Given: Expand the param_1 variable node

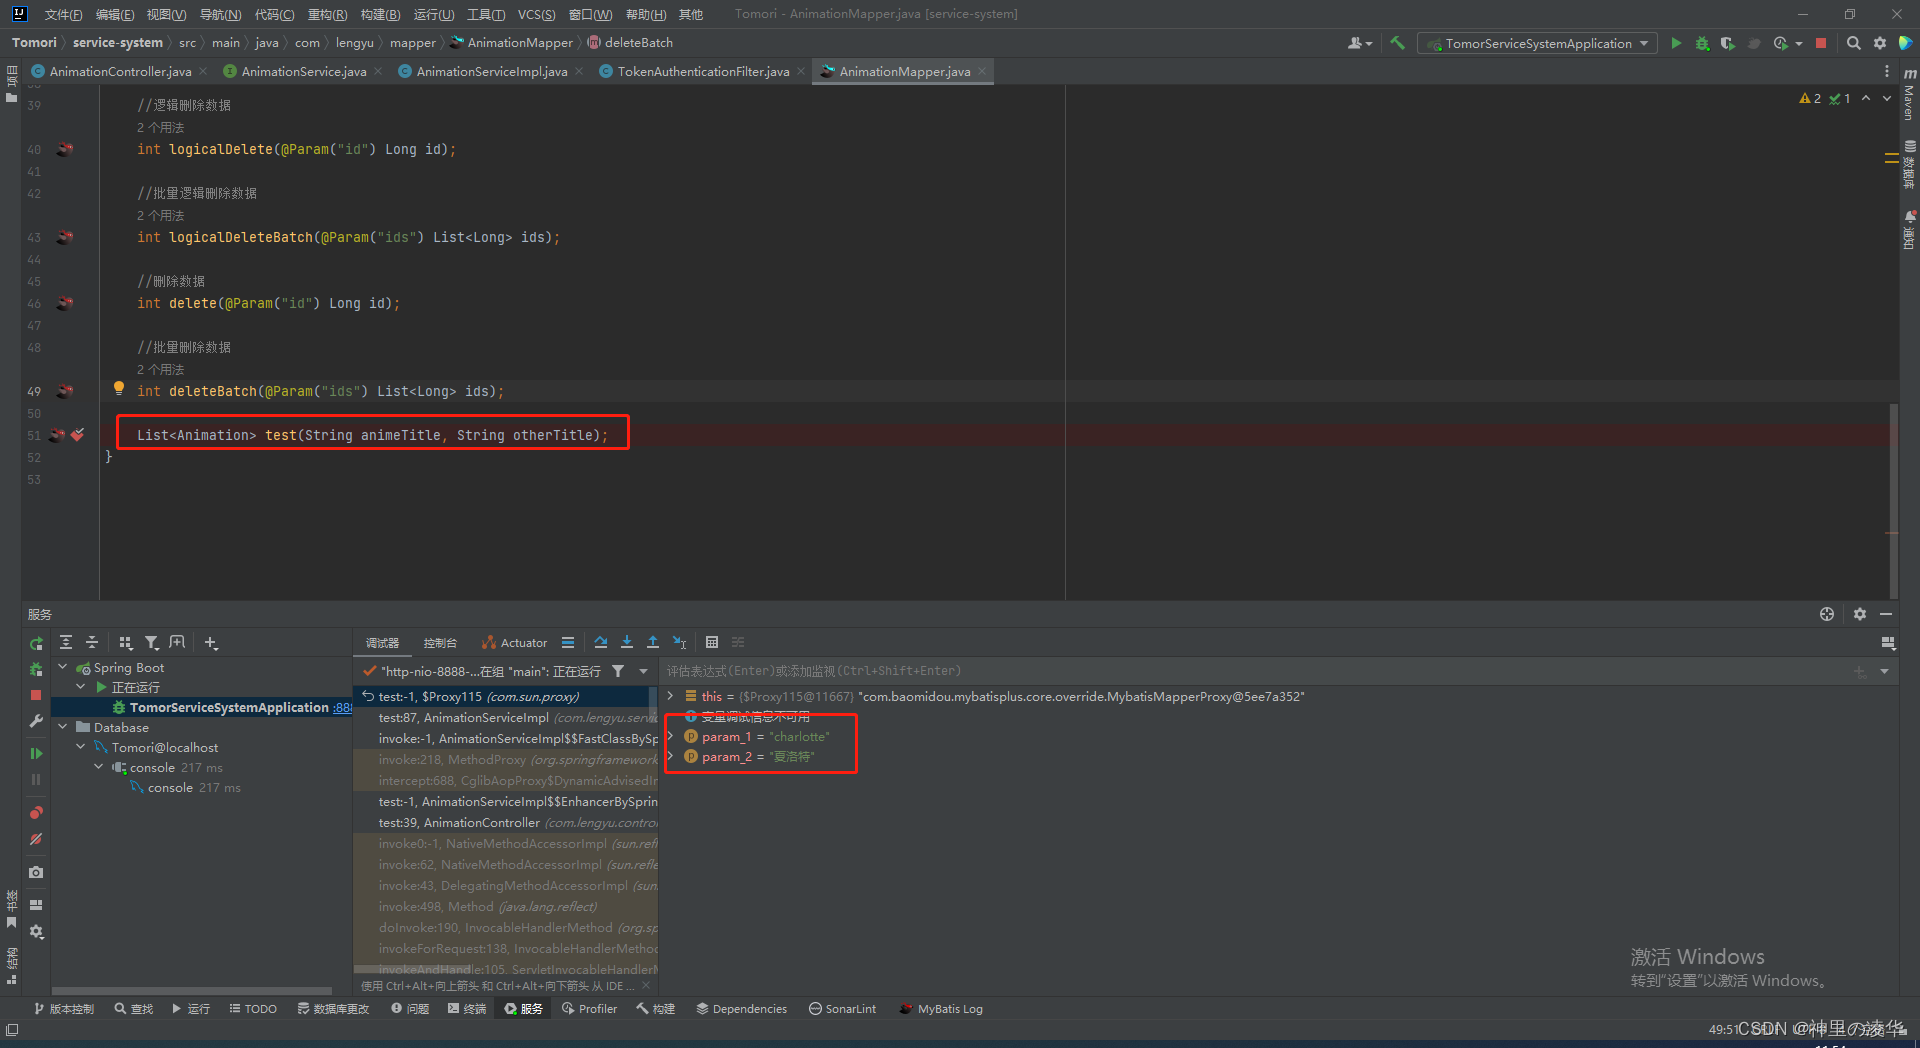Looking at the screenshot, I should pos(671,736).
